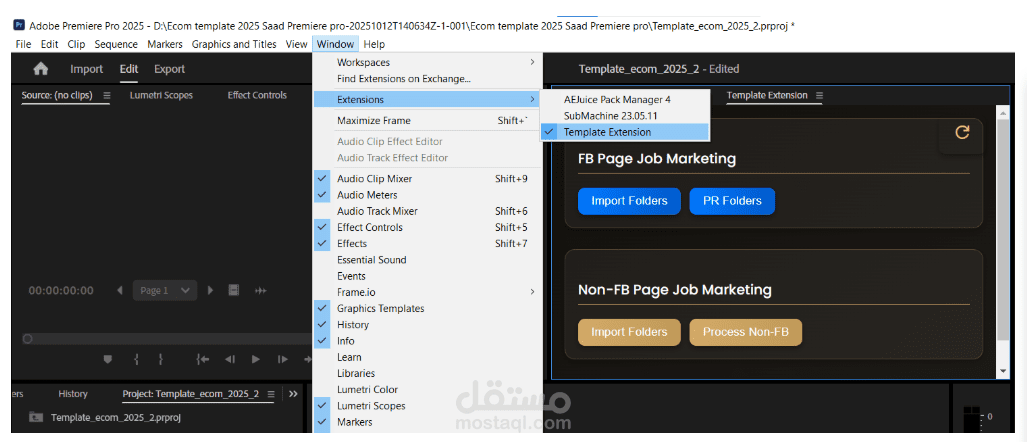The height and width of the screenshot is (442, 1027).
Task: Click Import Folders under FB Page Job Marketing
Action: click(x=629, y=201)
